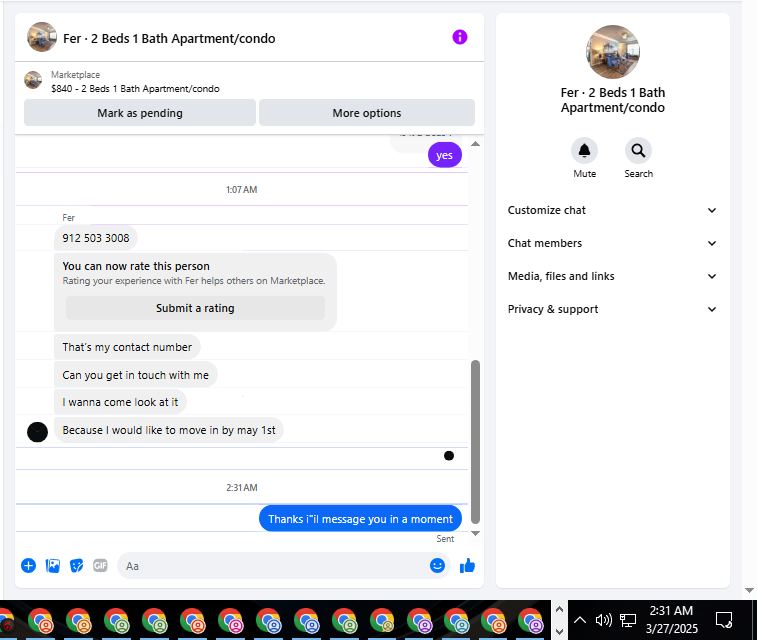Submit a rating for Fer
757x640 pixels.
click(195, 308)
